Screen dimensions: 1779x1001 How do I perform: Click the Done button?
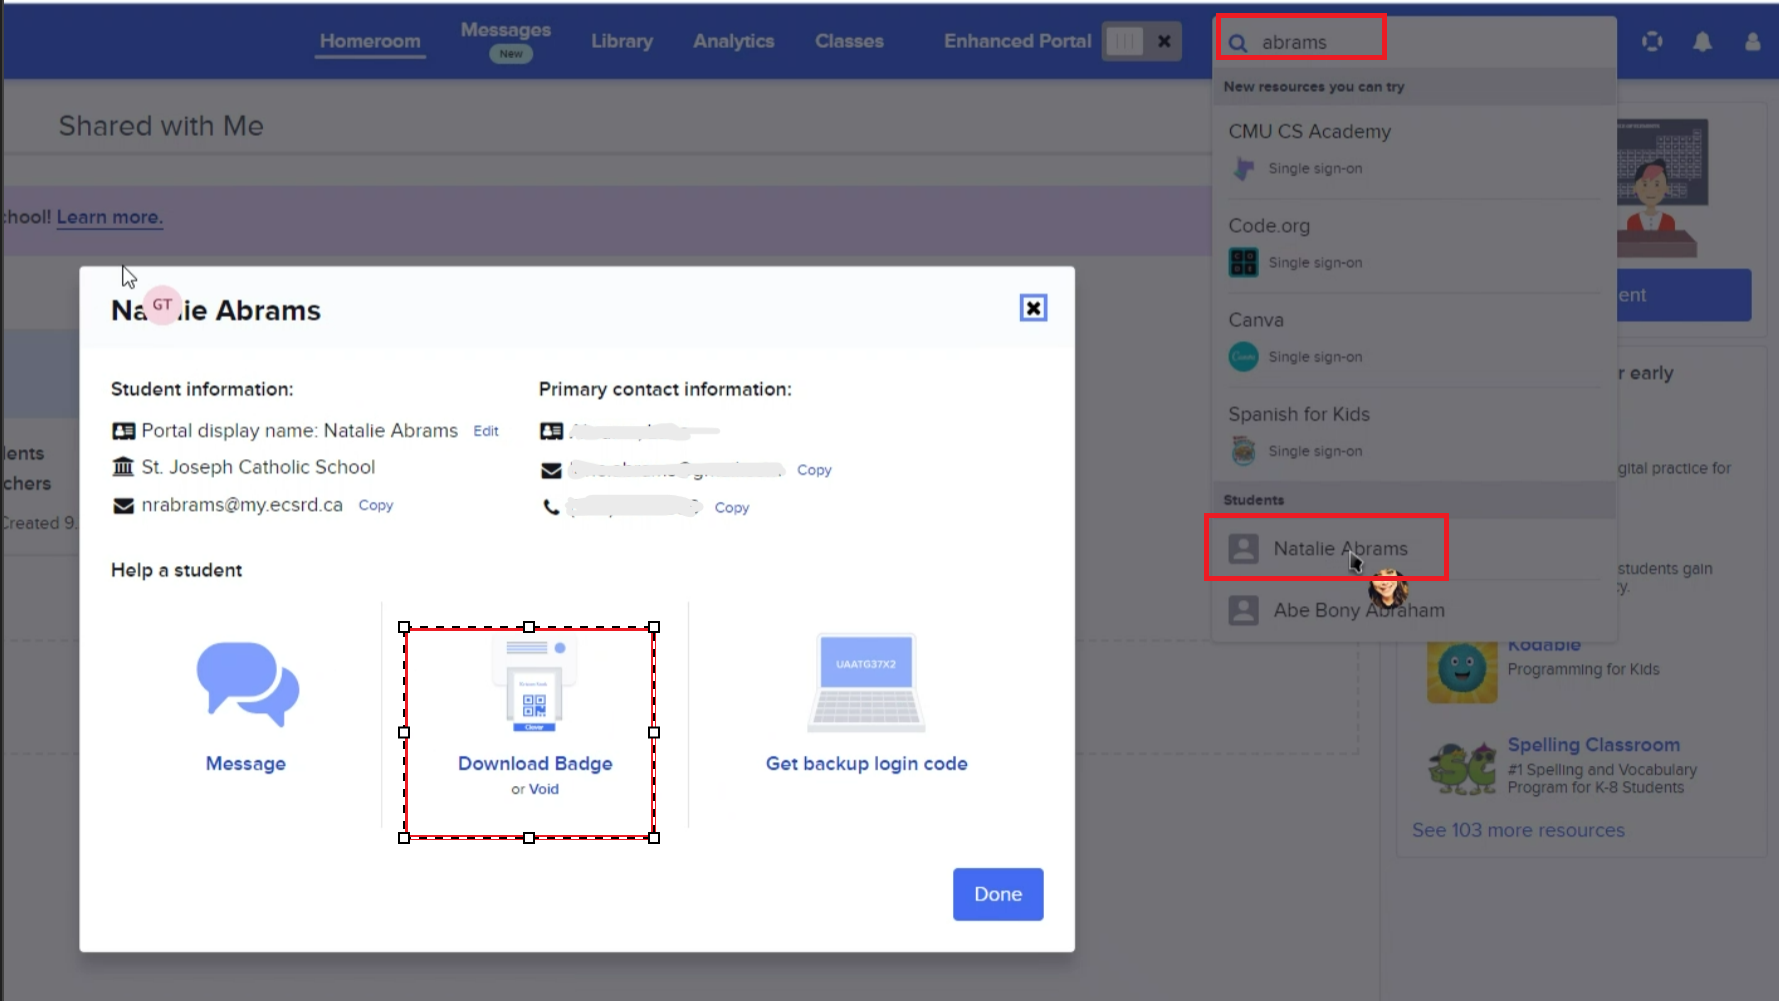[x=998, y=894]
